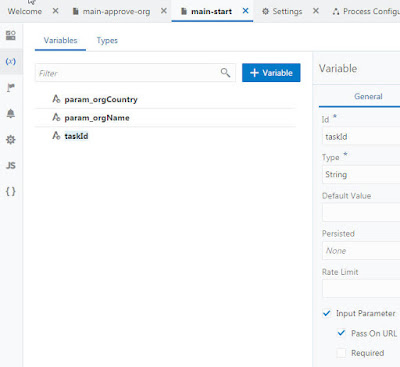This screenshot has height=367, width=400.
Task: Switch to the Variables subtab
Action: coord(60,40)
